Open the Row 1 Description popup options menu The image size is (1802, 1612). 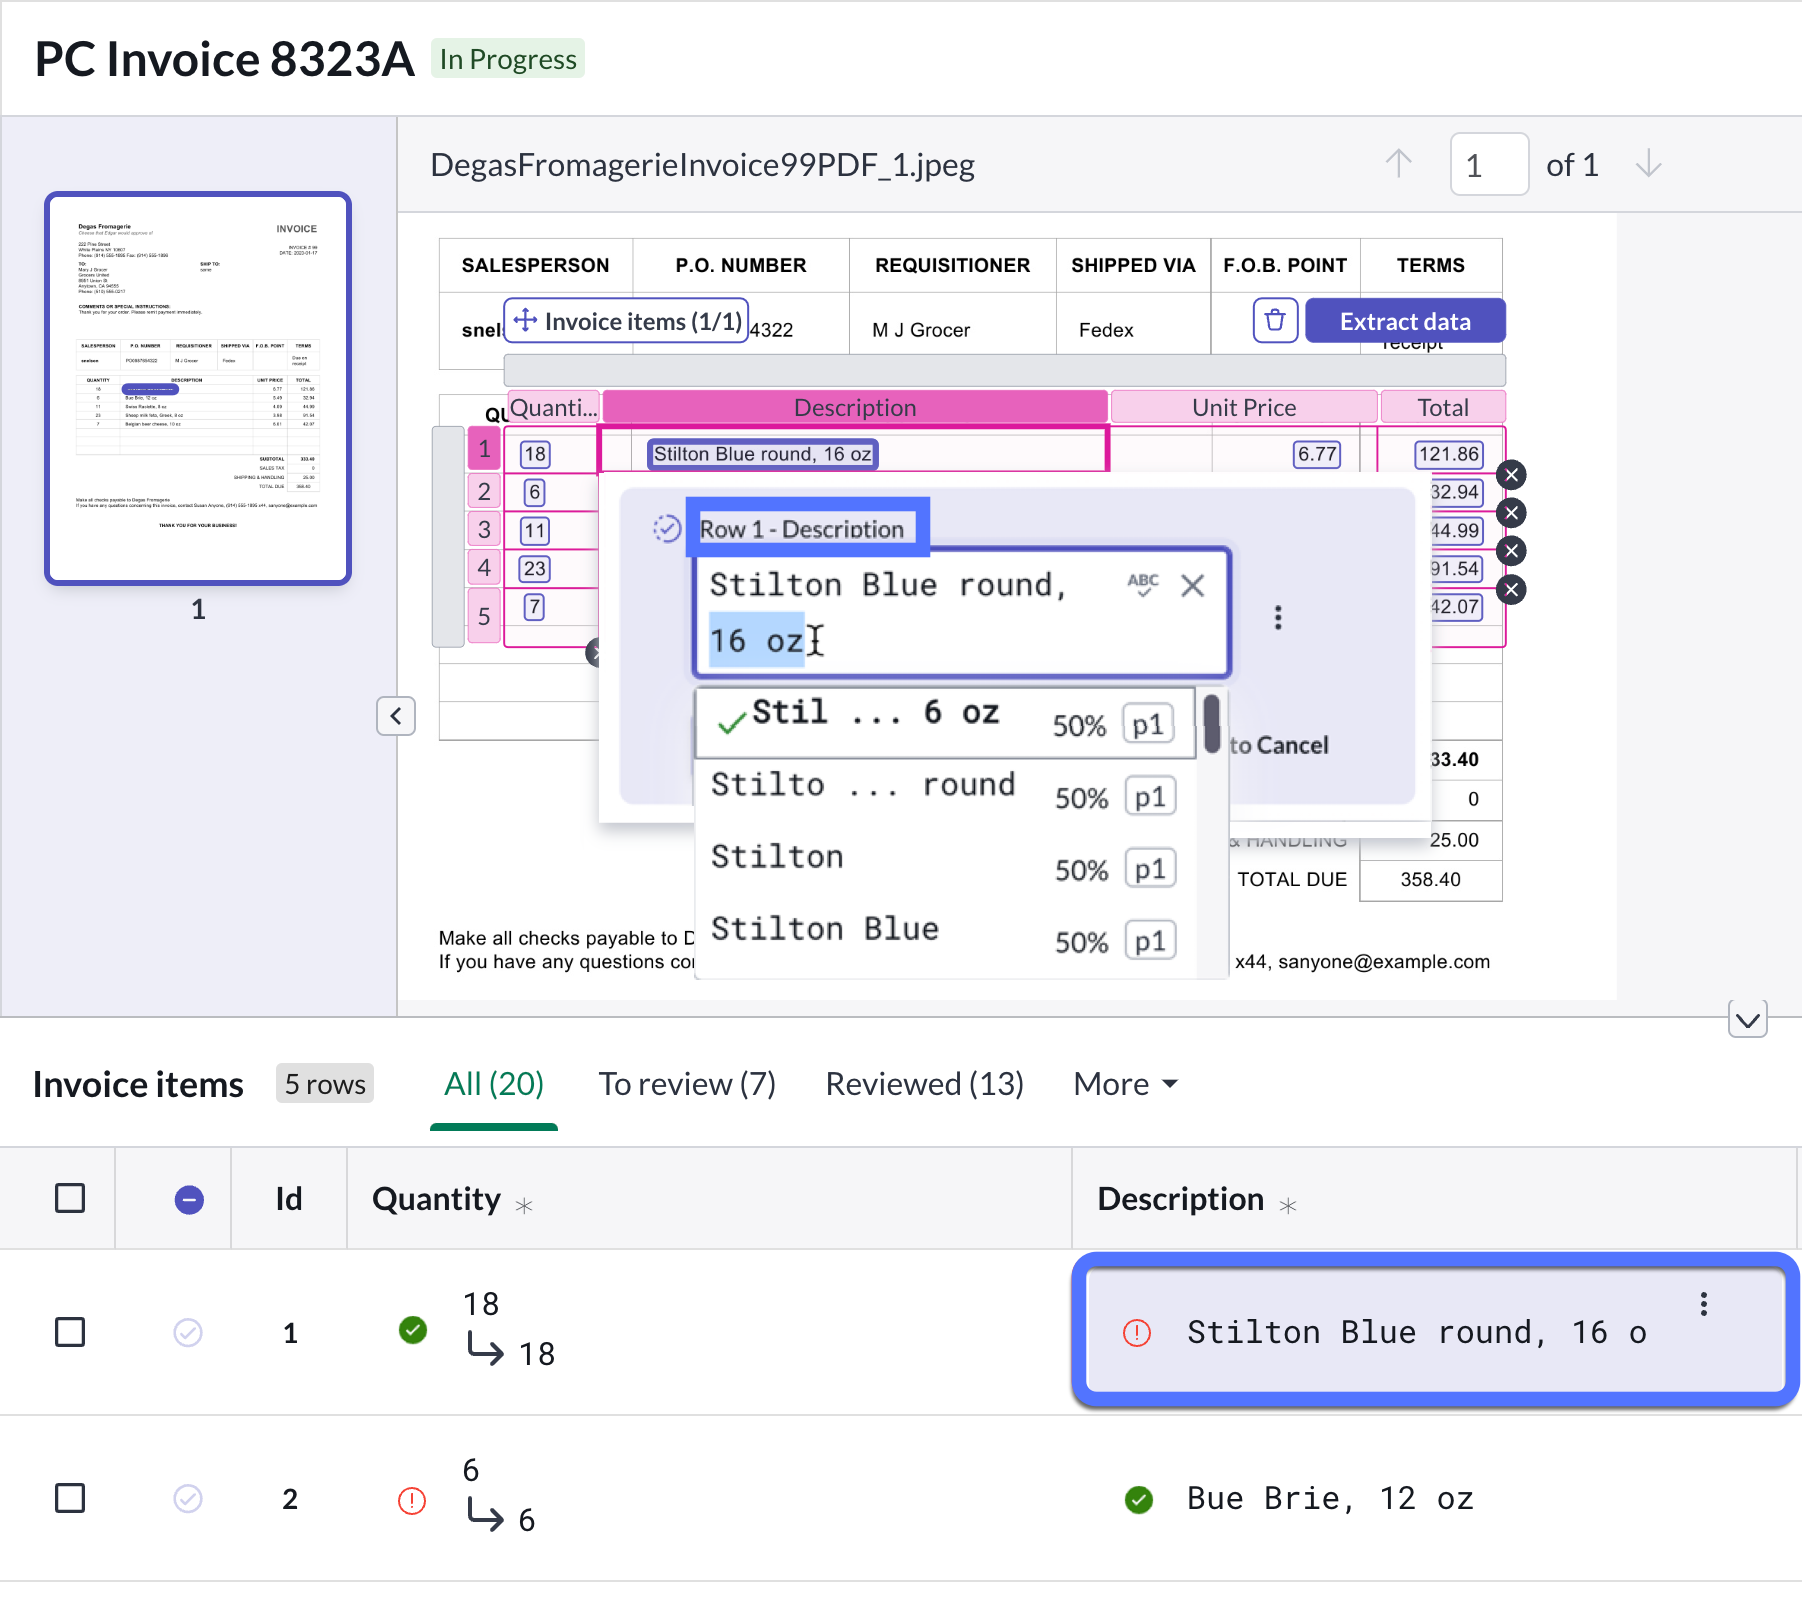(1278, 617)
